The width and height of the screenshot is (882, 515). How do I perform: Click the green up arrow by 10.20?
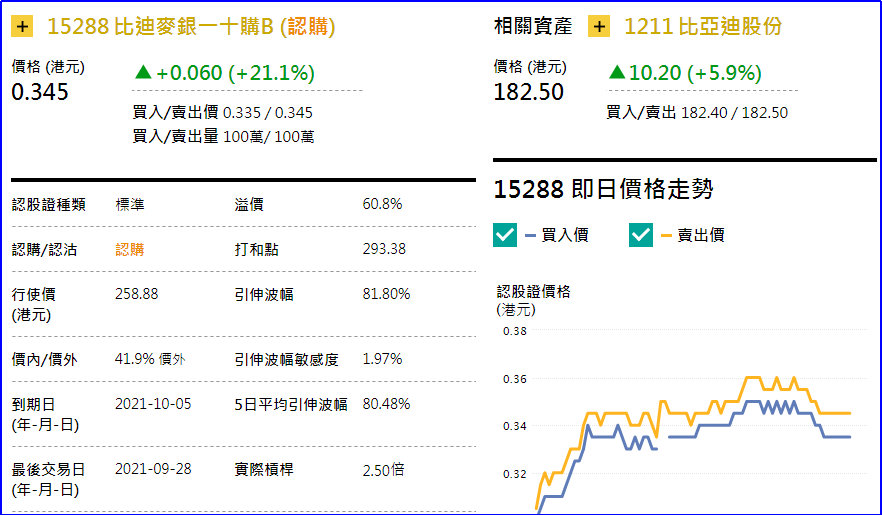pyautogui.click(x=617, y=72)
